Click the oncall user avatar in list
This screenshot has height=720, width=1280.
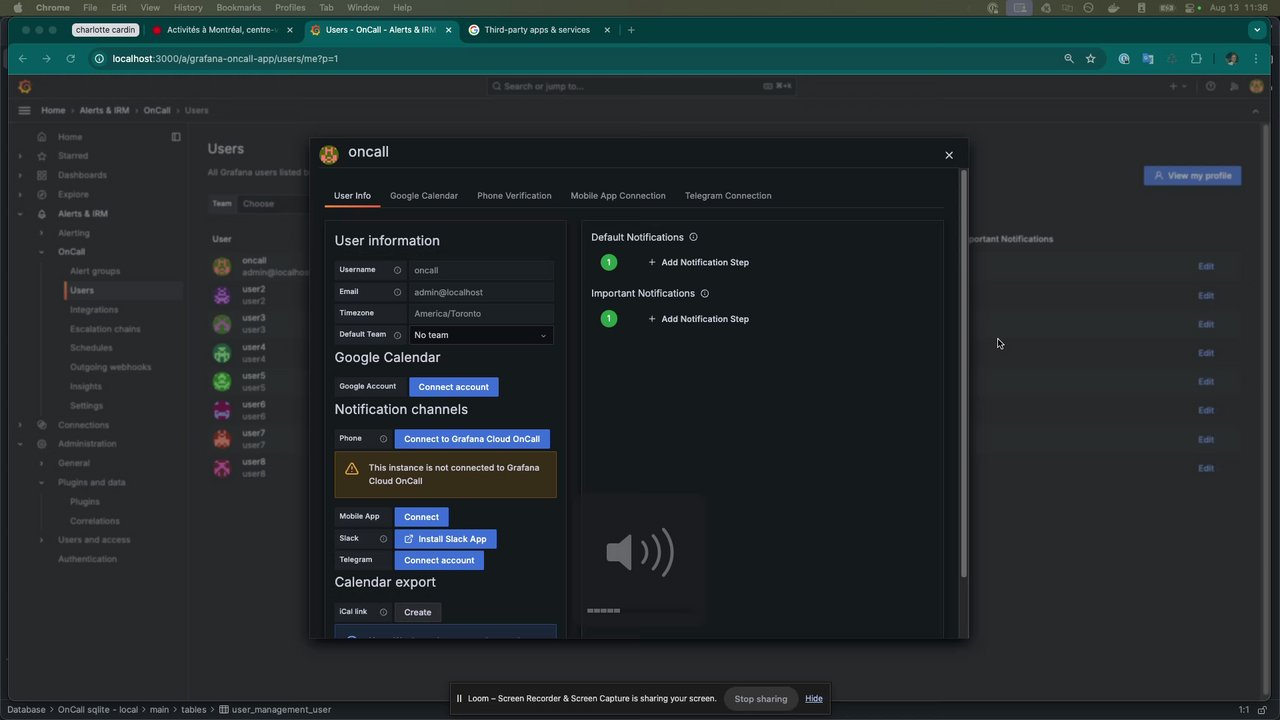pos(222,266)
